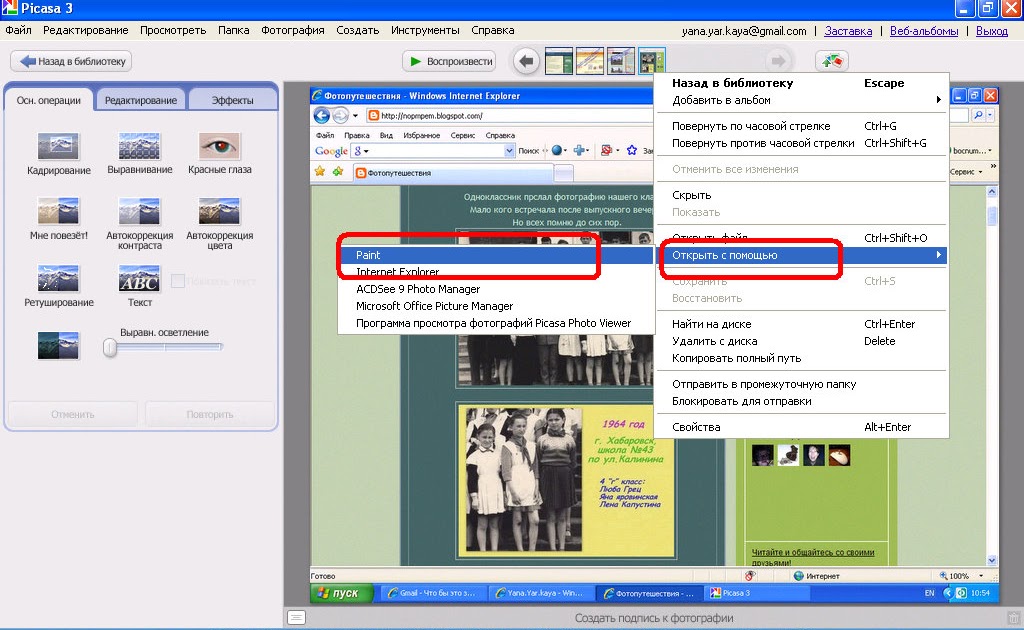Click the пуск Start button
Screen dimensions: 1024x630
click(341, 593)
